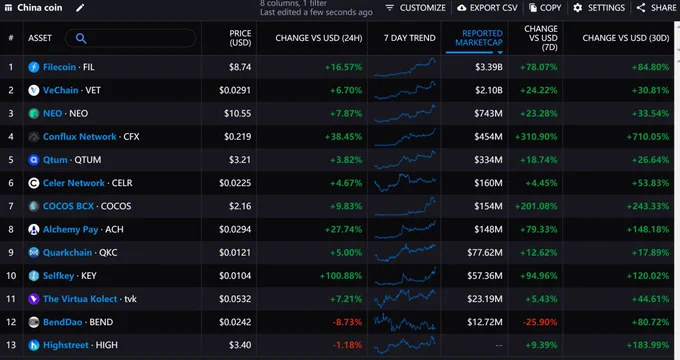680x360 pixels.
Task: Click the Export CSV cloud download icon
Action: pyautogui.click(x=461, y=8)
